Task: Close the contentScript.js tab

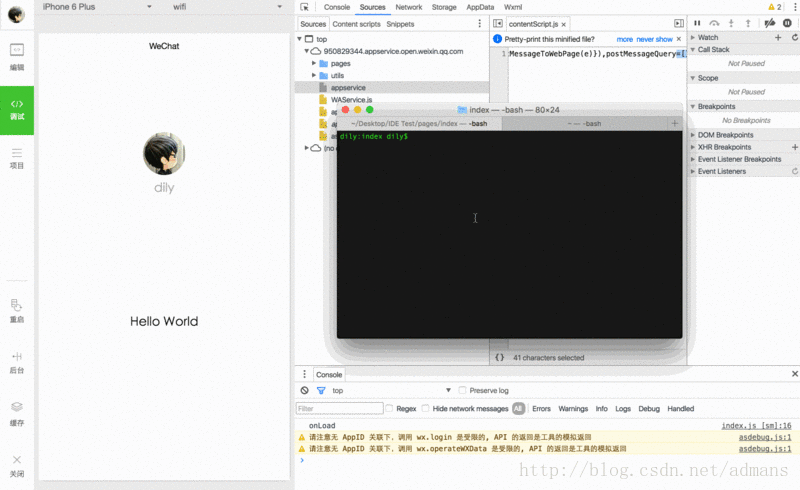Action: (x=563, y=24)
